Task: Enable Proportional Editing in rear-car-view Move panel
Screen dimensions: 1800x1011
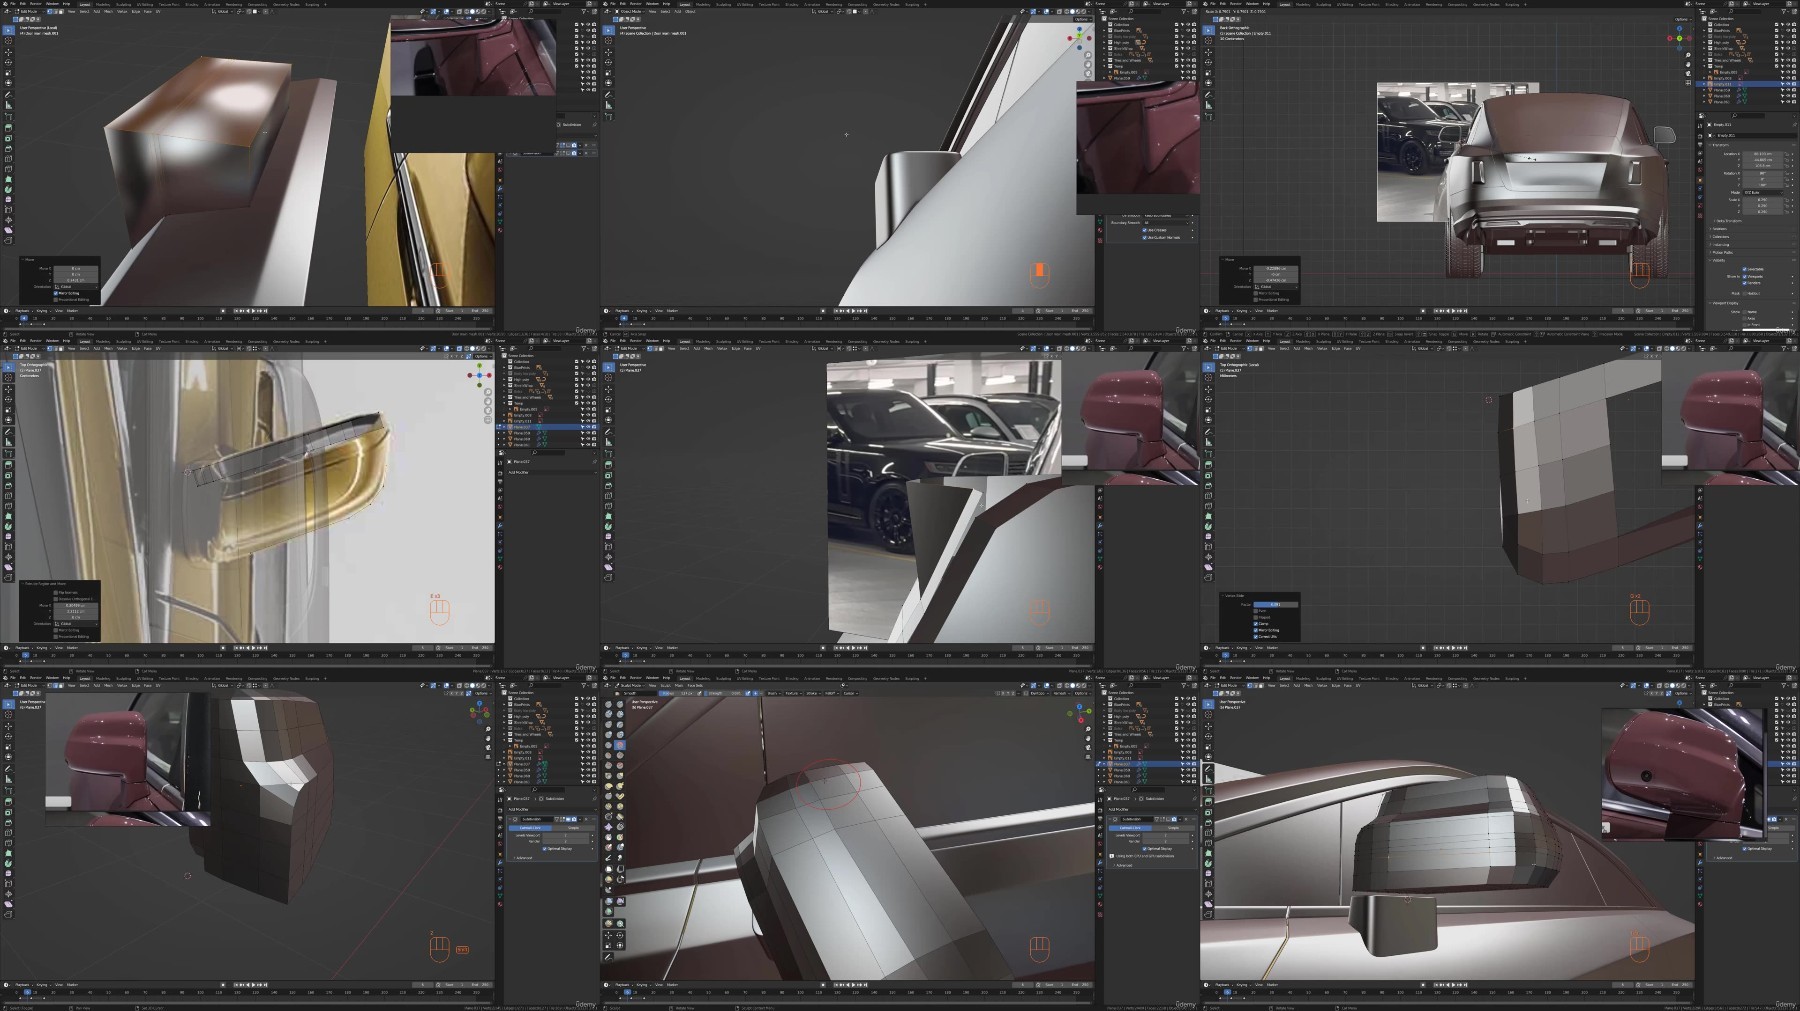Action: (x=1256, y=300)
